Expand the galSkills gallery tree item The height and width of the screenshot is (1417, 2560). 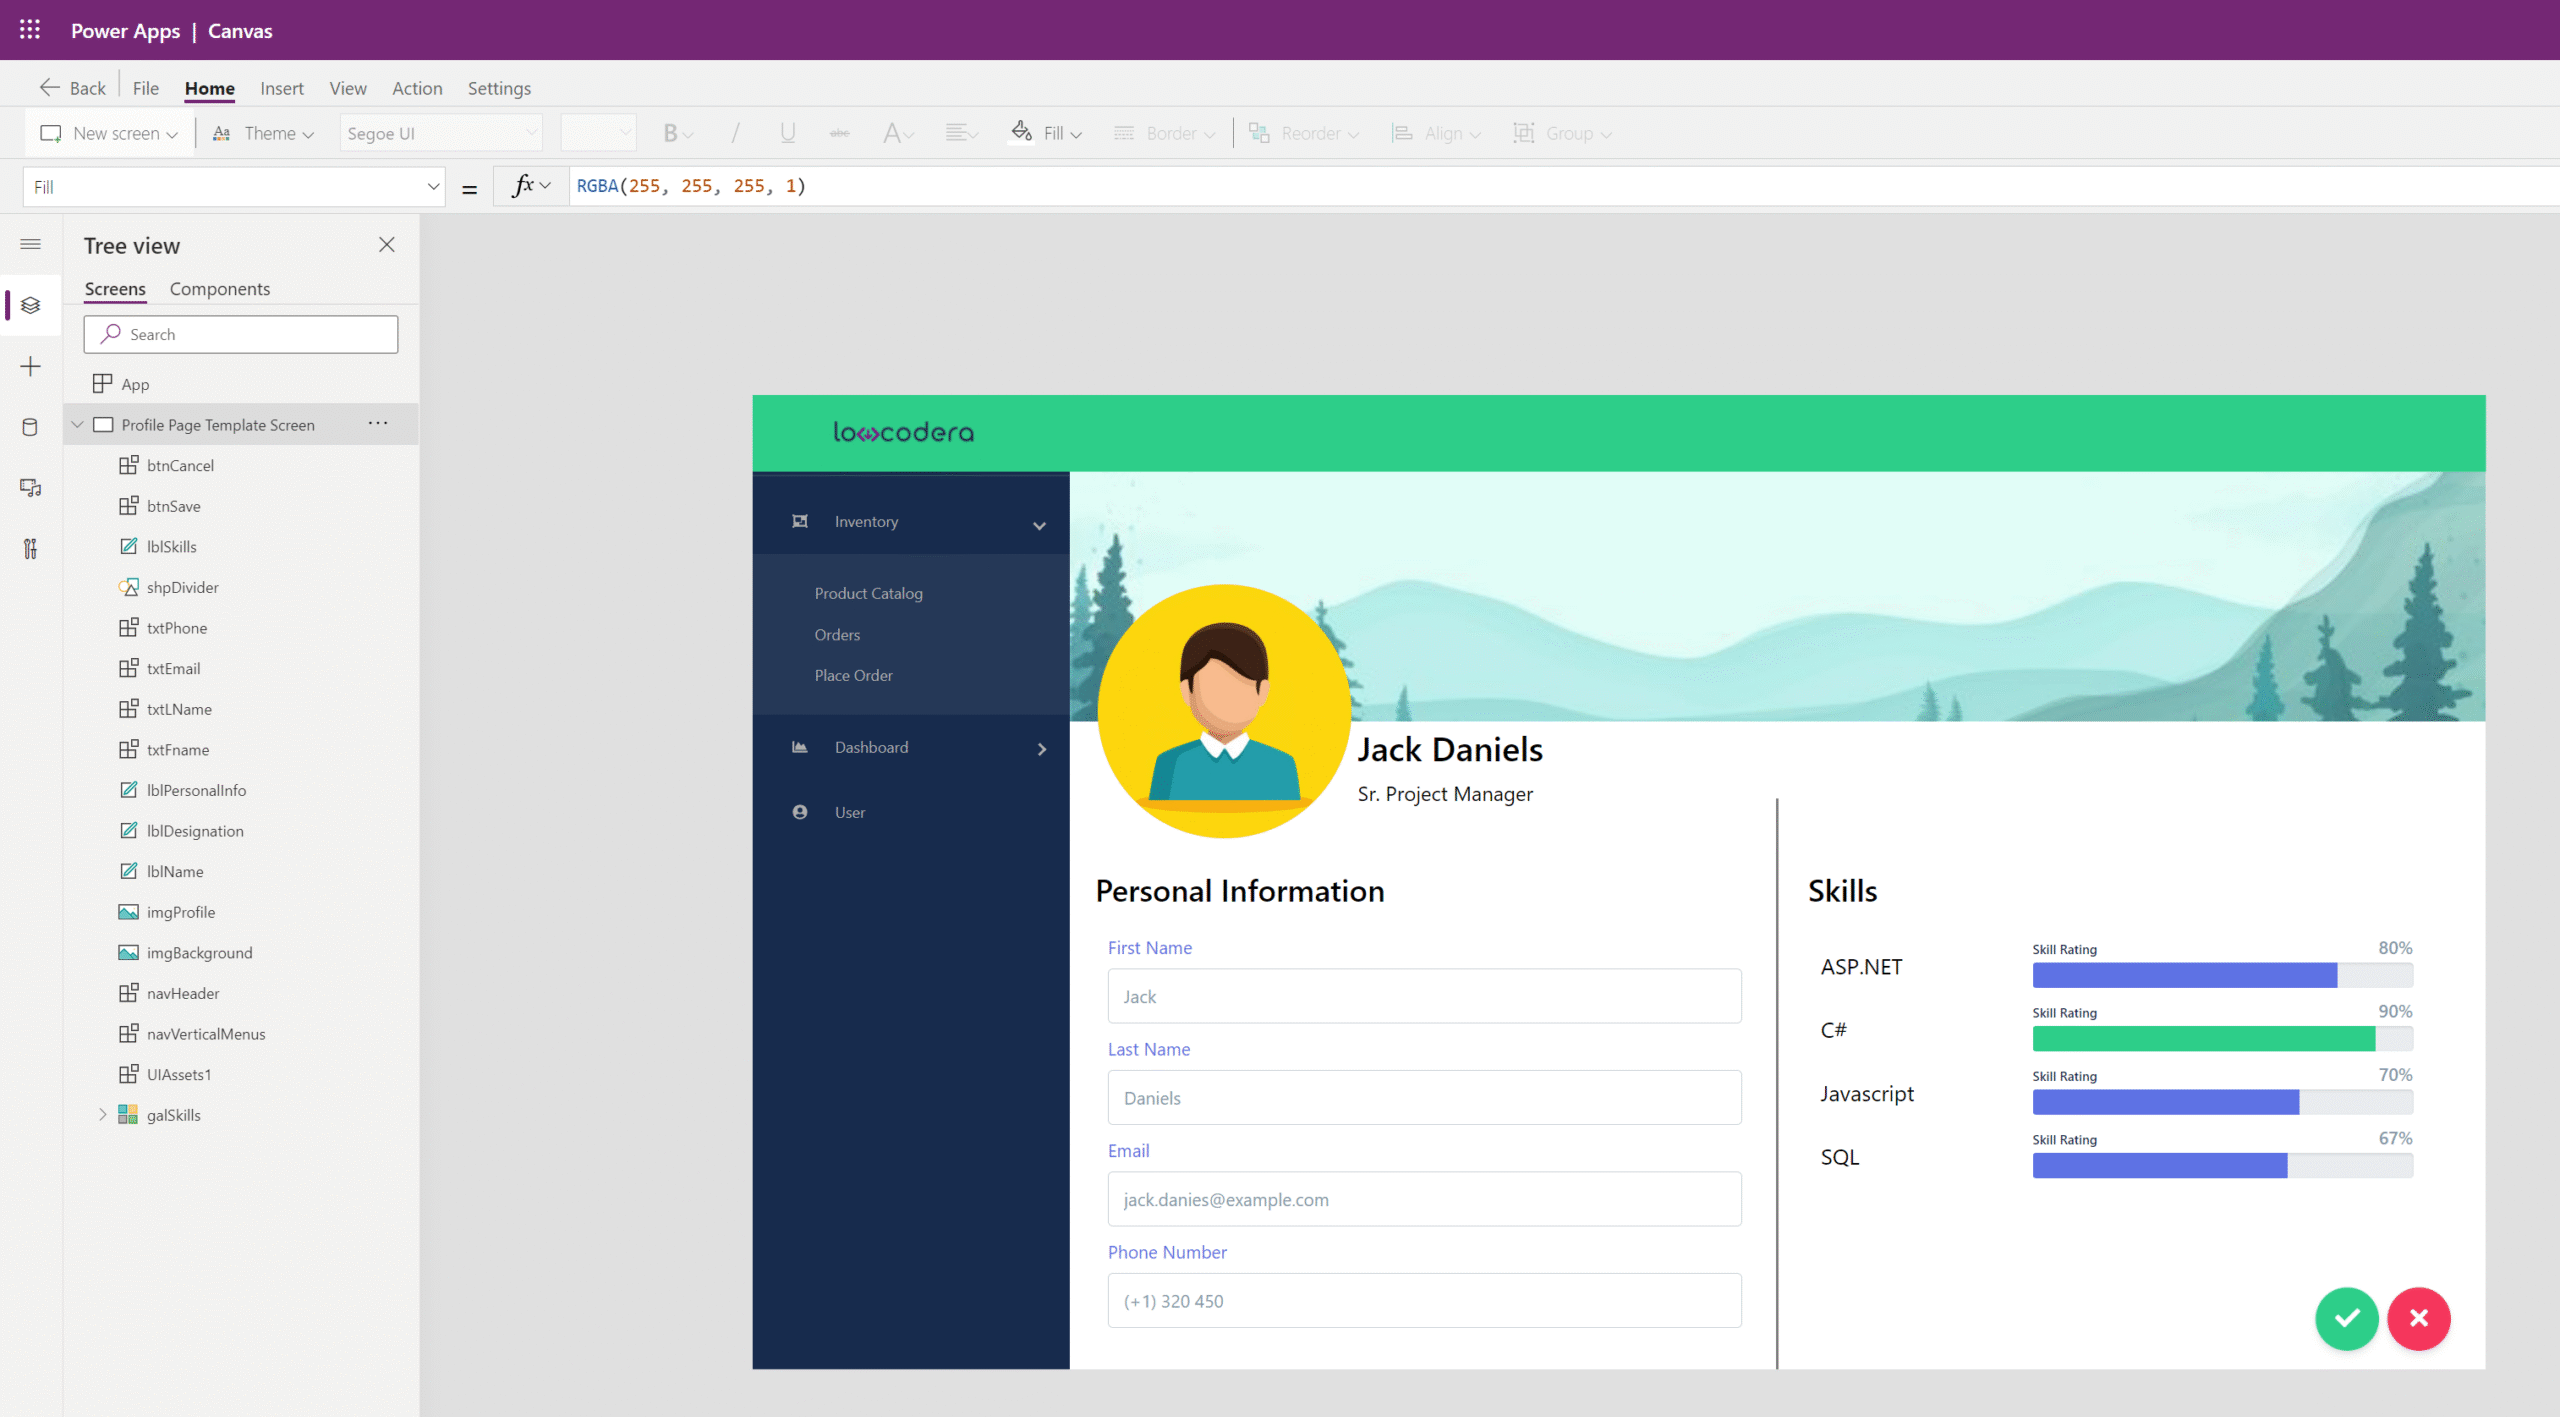pyautogui.click(x=102, y=1114)
